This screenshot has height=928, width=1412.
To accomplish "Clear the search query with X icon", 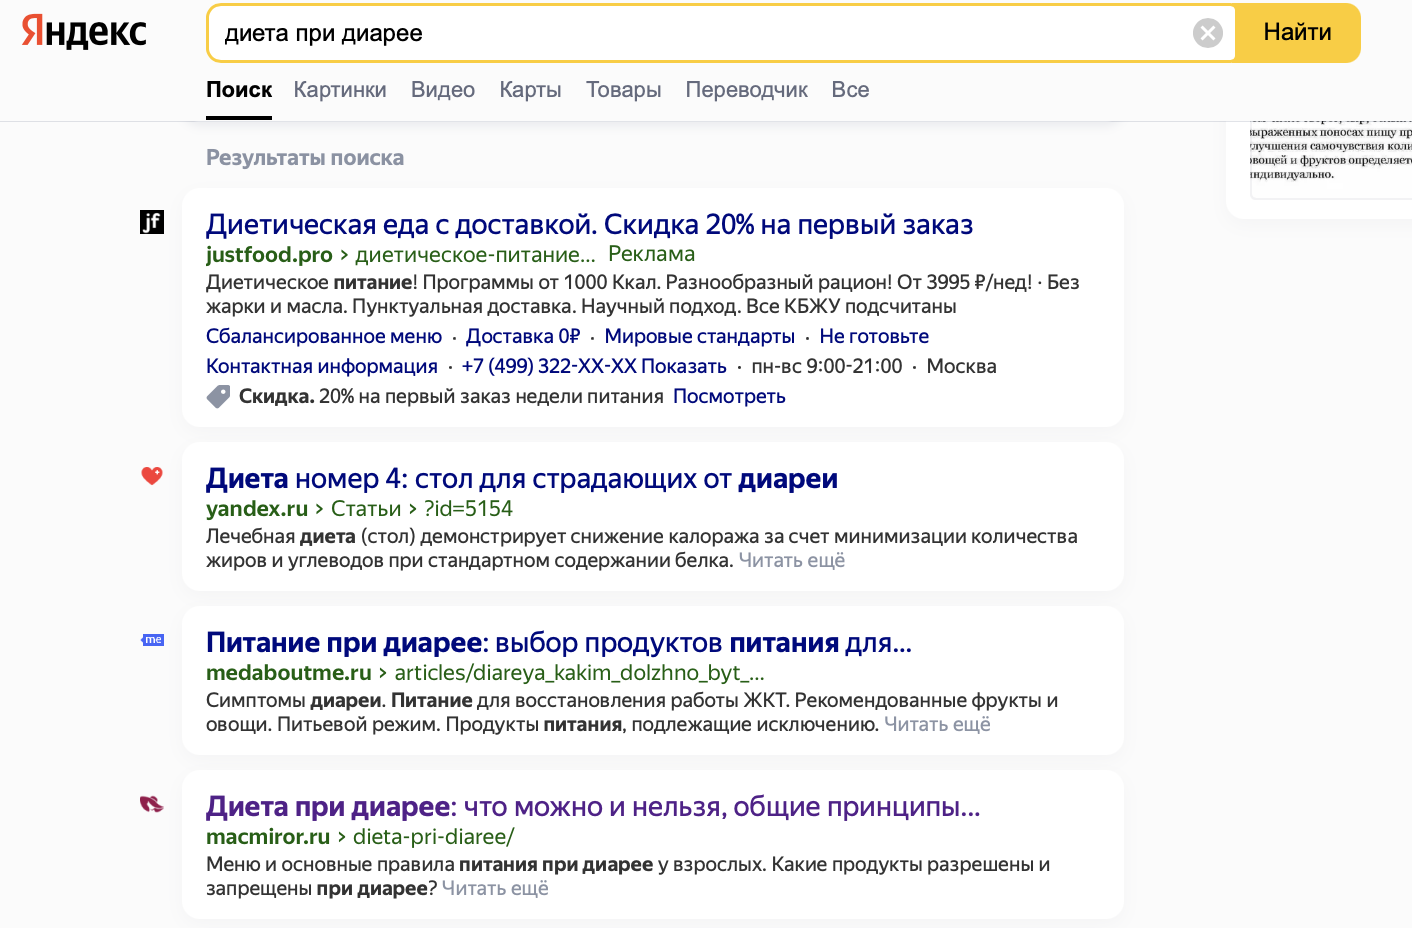I will tap(1208, 33).
